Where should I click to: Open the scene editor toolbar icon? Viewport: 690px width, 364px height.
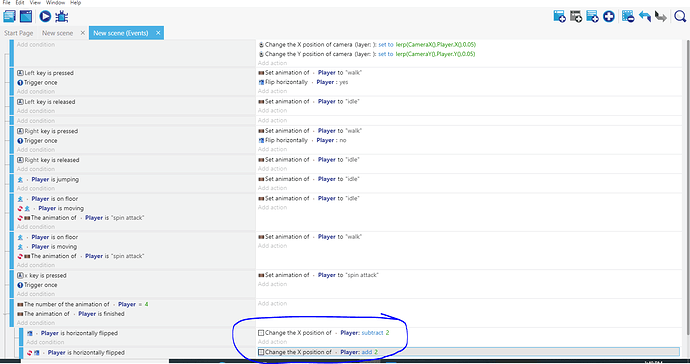pyautogui.click(x=26, y=16)
